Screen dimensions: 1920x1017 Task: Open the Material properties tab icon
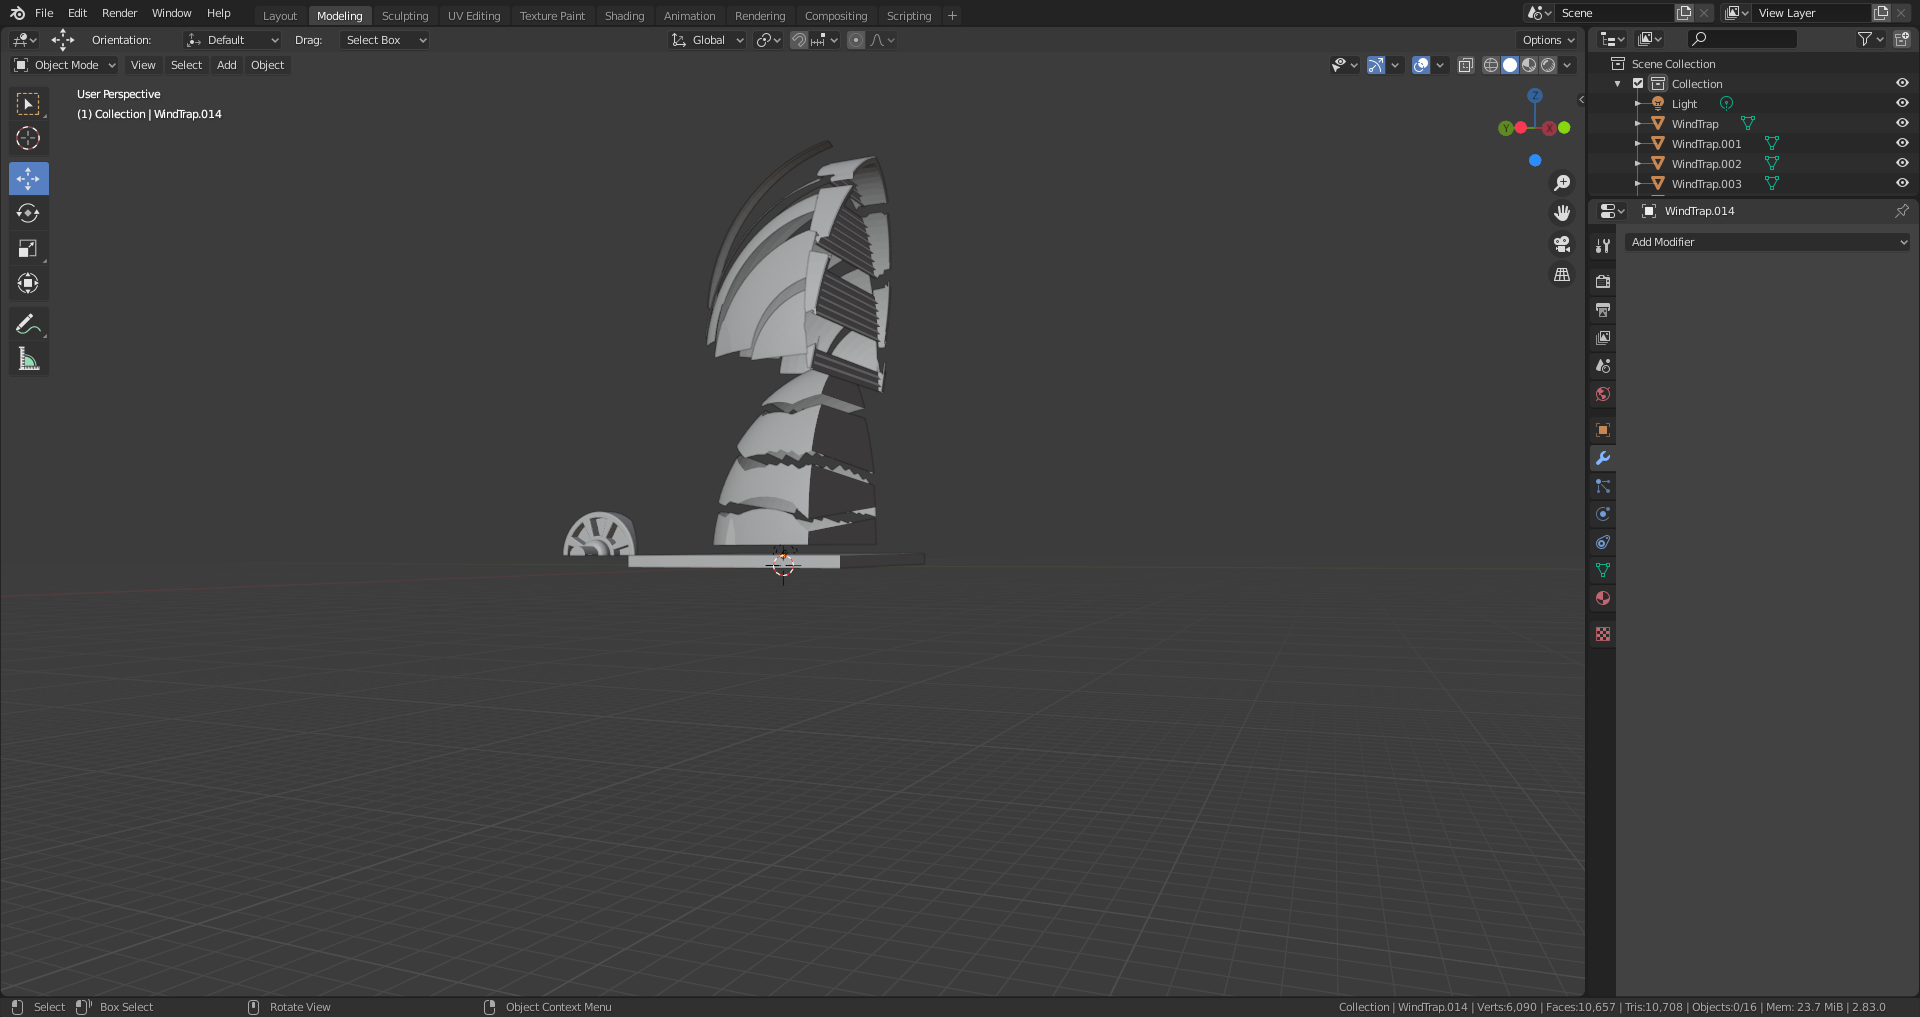1603,598
